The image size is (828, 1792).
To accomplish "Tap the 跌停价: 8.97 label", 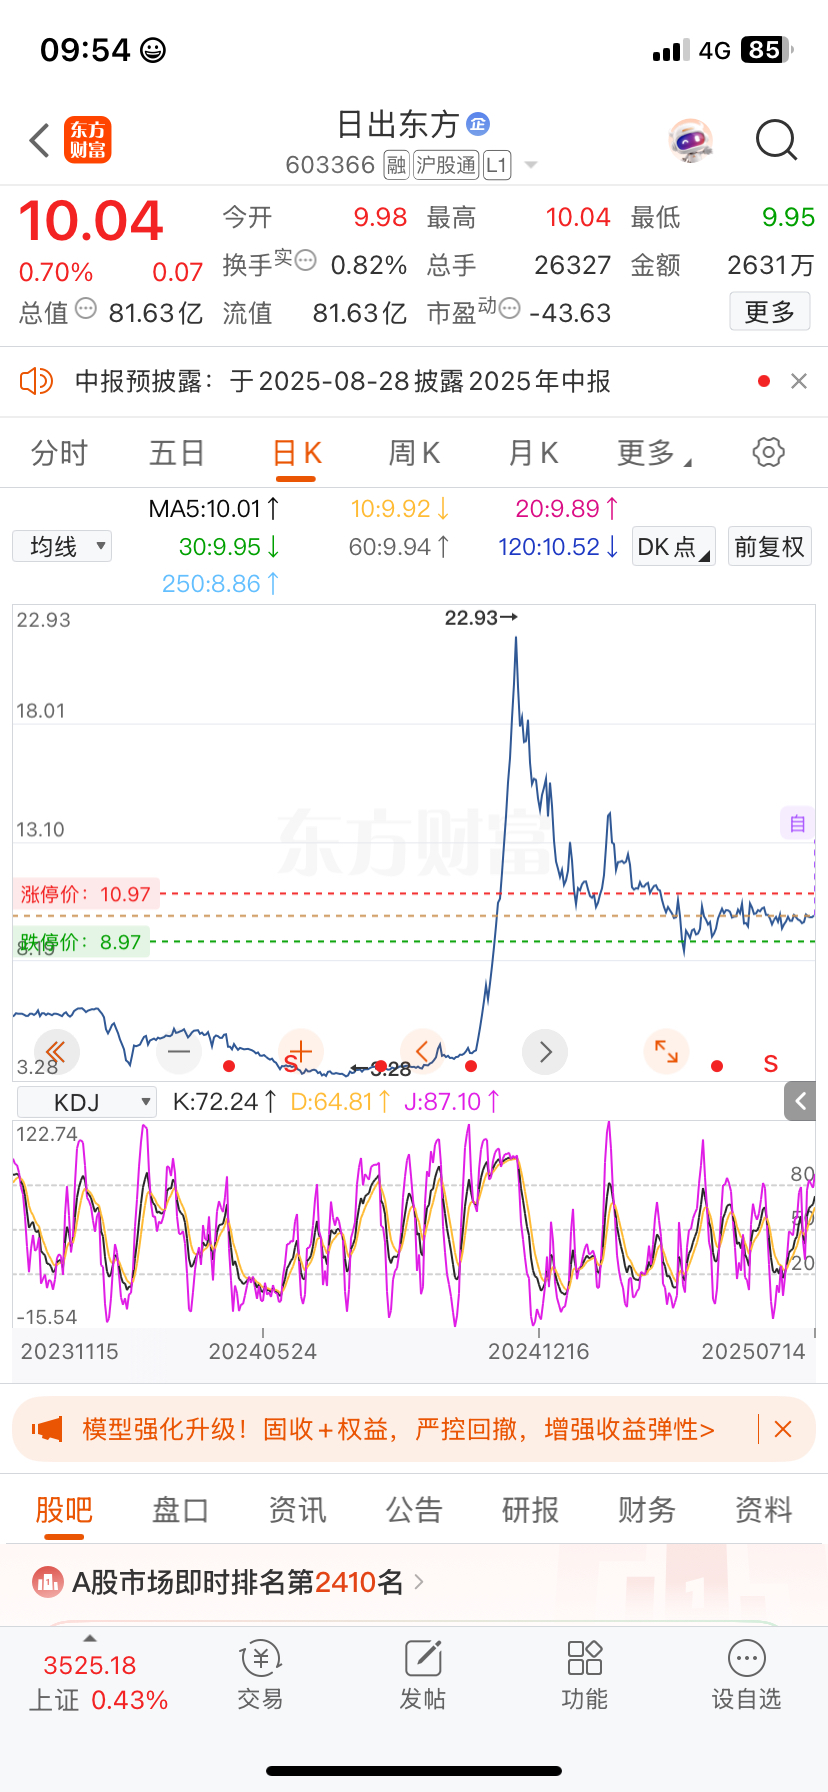I will [81, 942].
